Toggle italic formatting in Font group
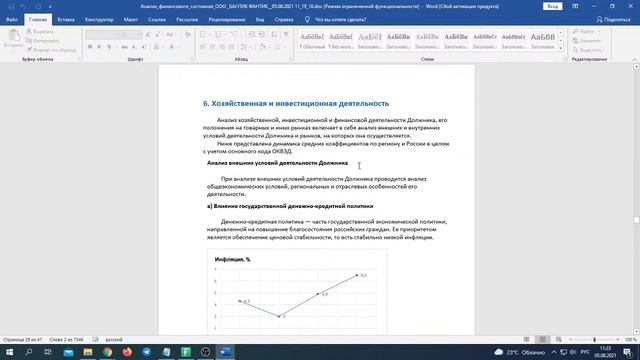The width and height of the screenshot is (640, 360). [99, 47]
